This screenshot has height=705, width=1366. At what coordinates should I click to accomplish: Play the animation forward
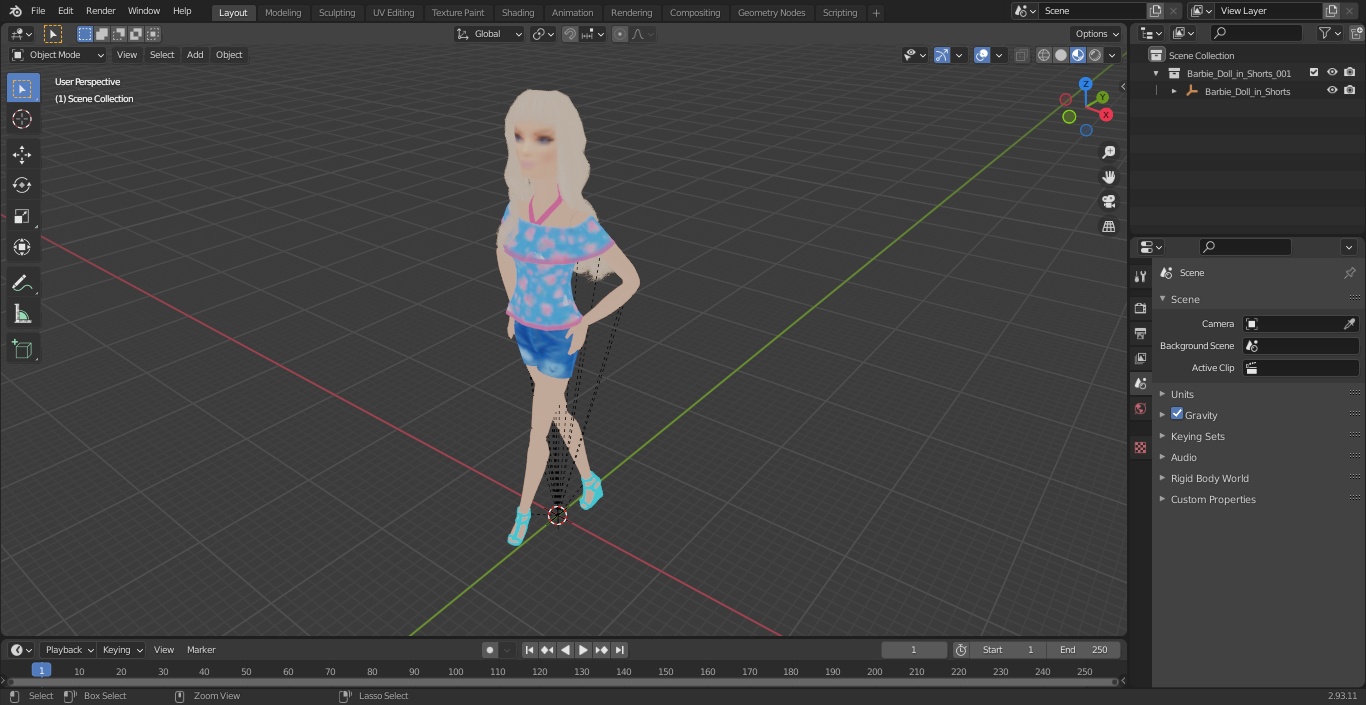coord(583,650)
